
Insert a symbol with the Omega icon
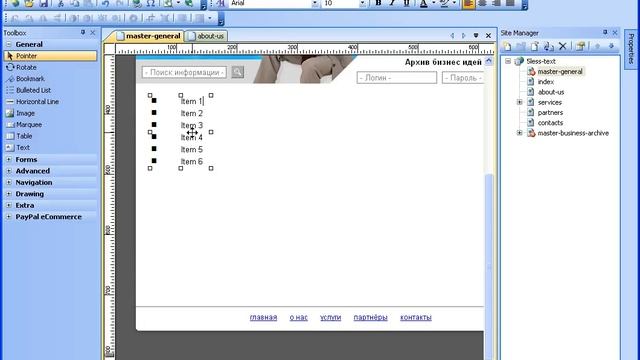click(151, 3)
